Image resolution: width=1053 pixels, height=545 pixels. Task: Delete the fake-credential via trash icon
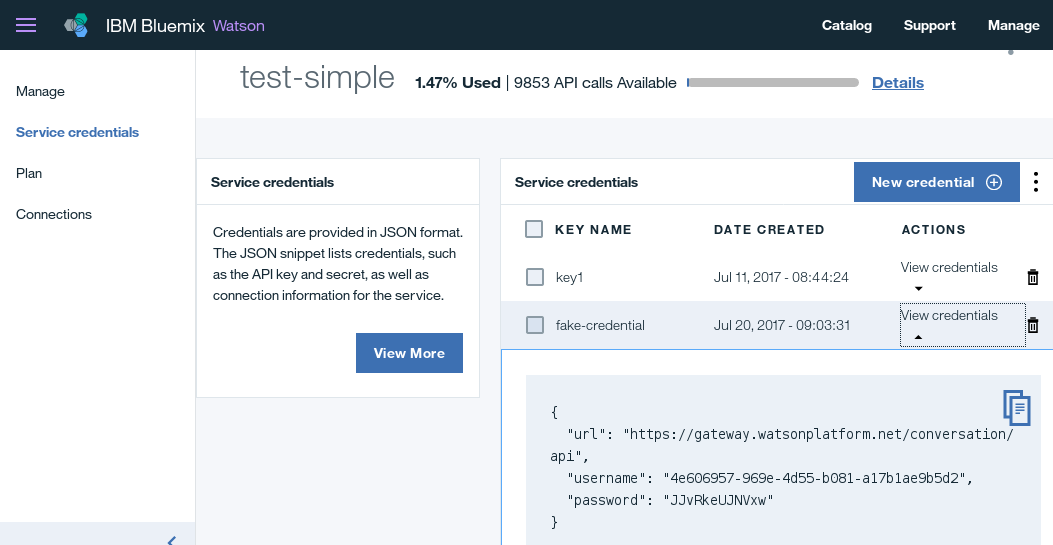tap(1033, 325)
